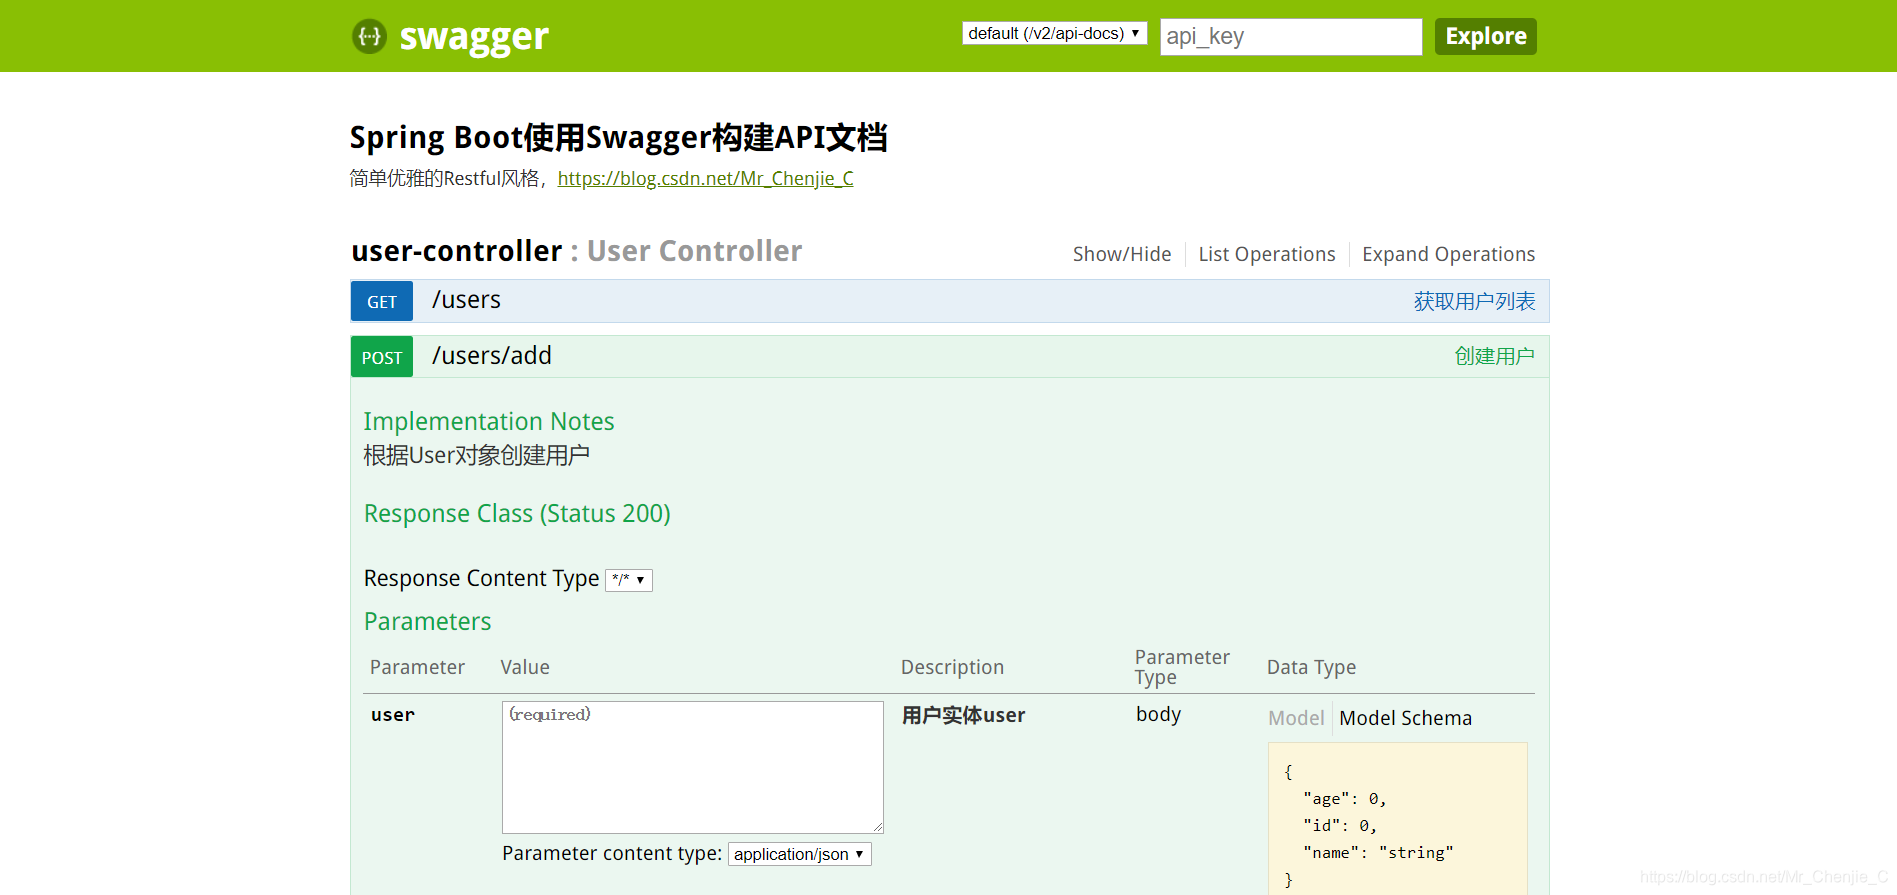
Task: Click the Description column header
Action: tap(952, 668)
